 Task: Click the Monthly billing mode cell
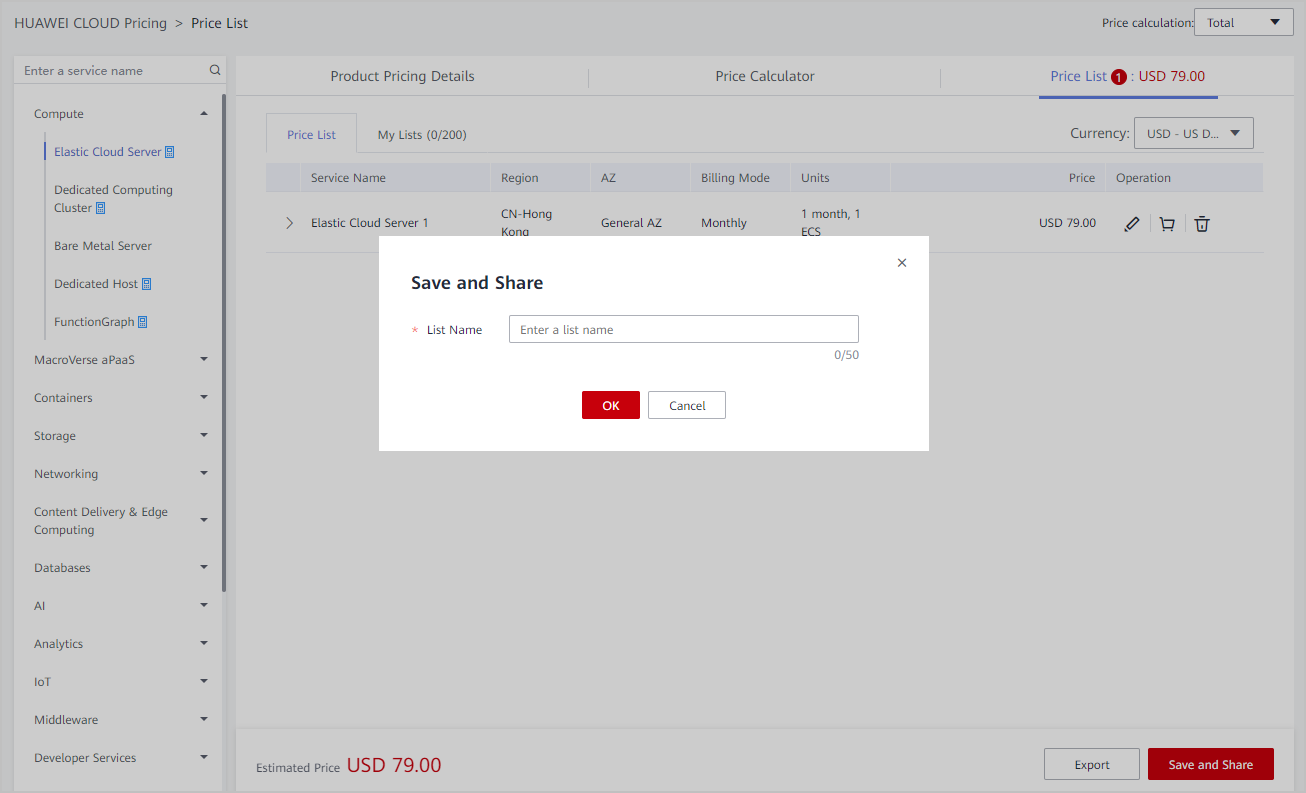click(724, 223)
